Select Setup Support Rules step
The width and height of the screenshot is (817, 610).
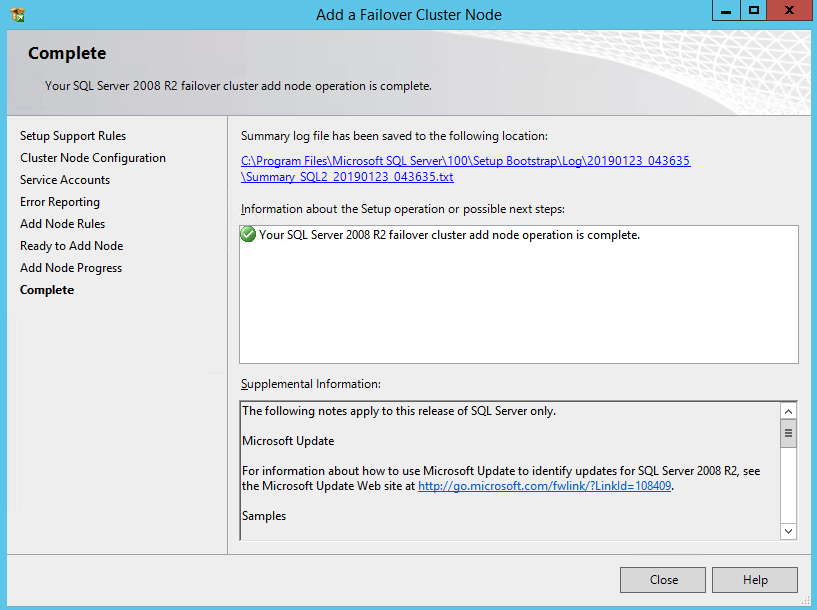pos(73,136)
